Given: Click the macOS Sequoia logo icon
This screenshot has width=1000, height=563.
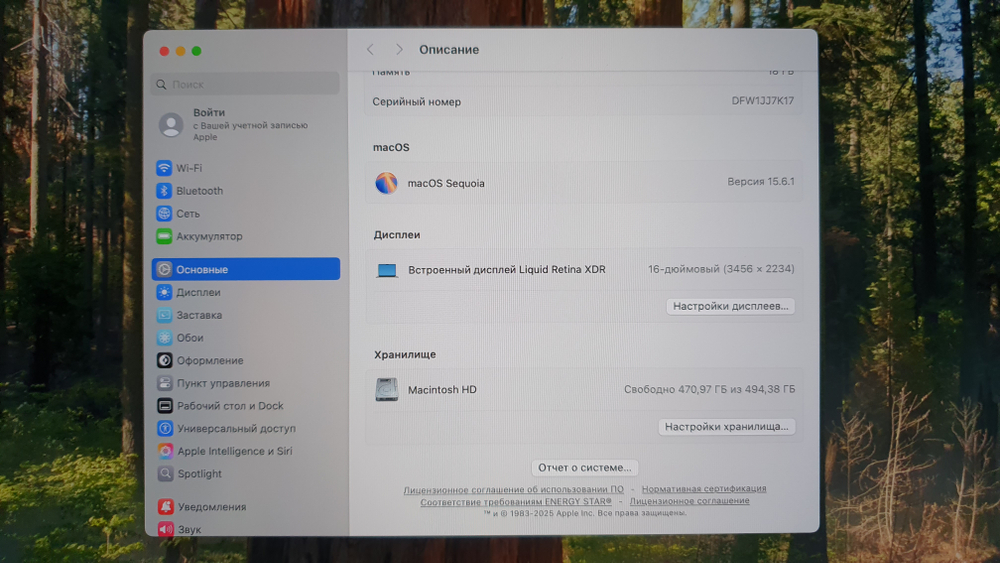Looking at the screenshot, I should (386, 183).
